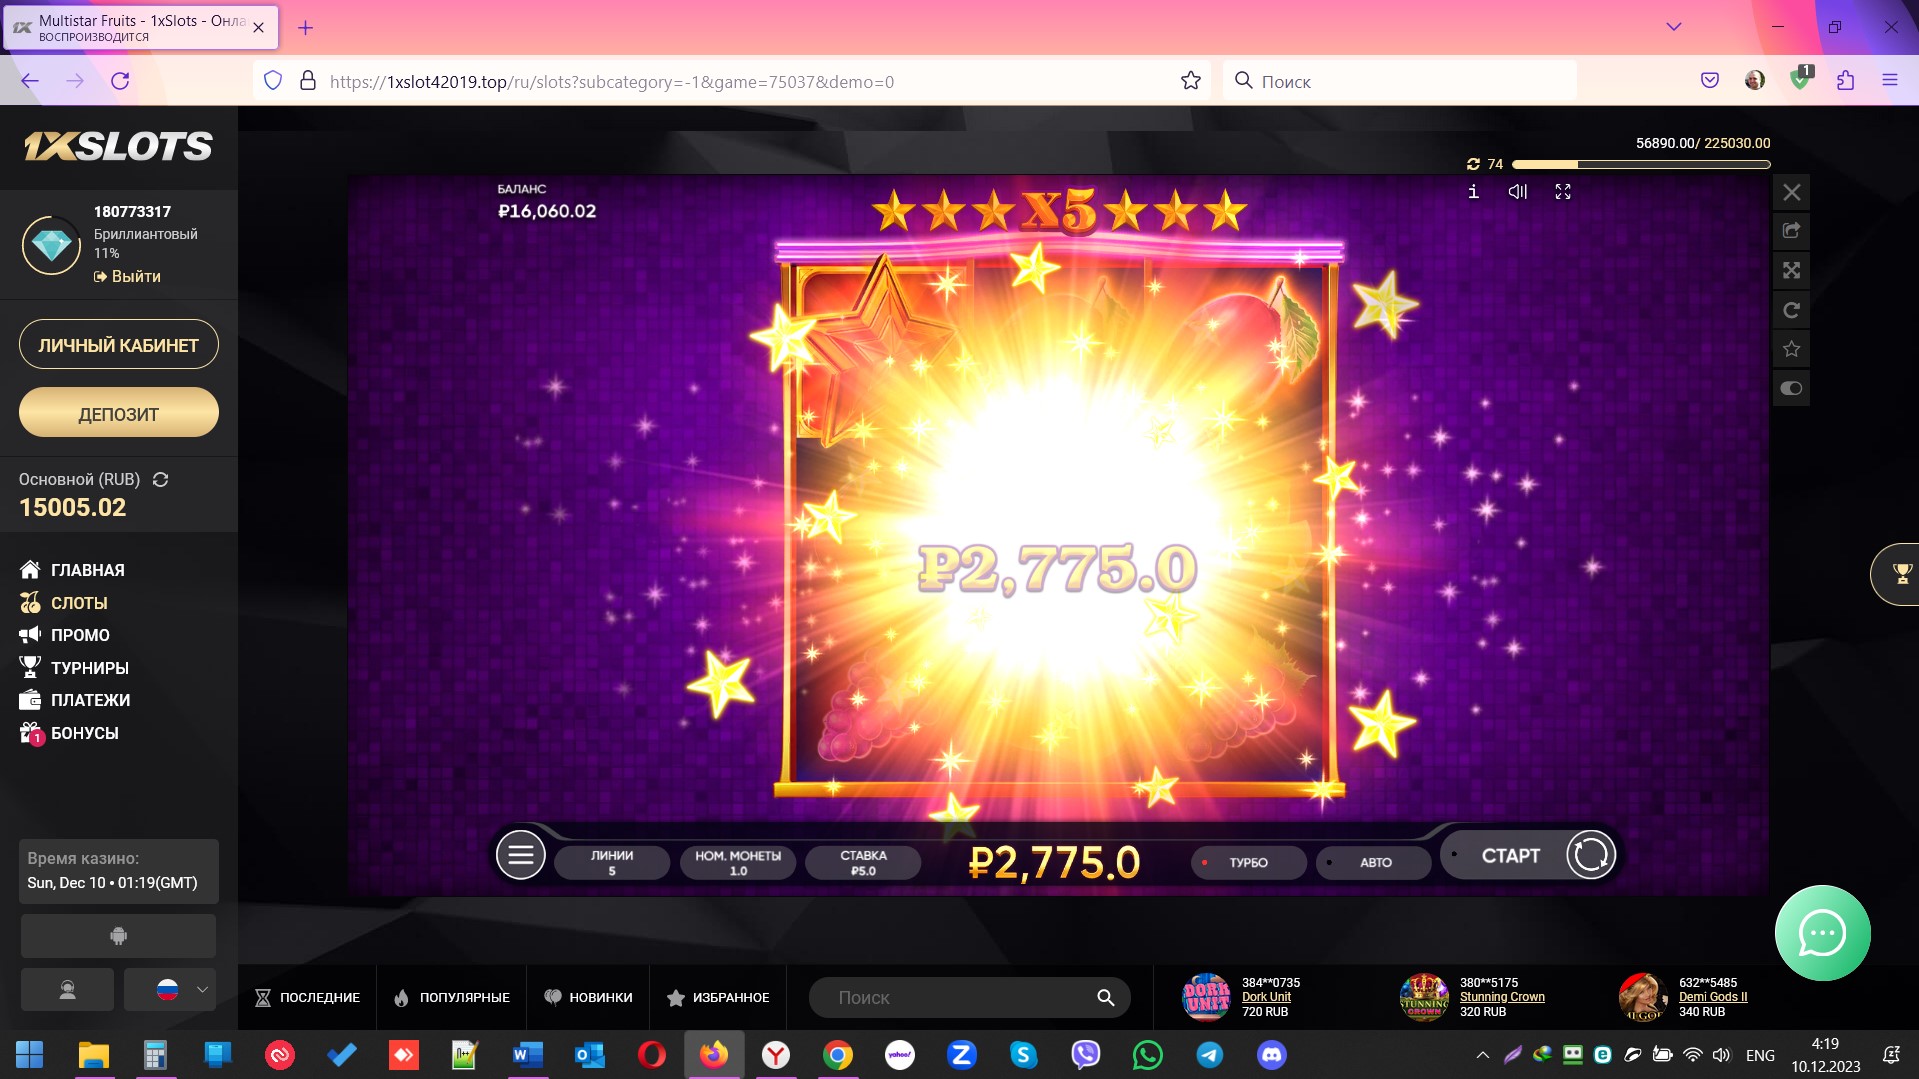This screenshot has height=1079, width=1919.
Task: Toggle AUTO spin mode
Action: point(1374,862)
